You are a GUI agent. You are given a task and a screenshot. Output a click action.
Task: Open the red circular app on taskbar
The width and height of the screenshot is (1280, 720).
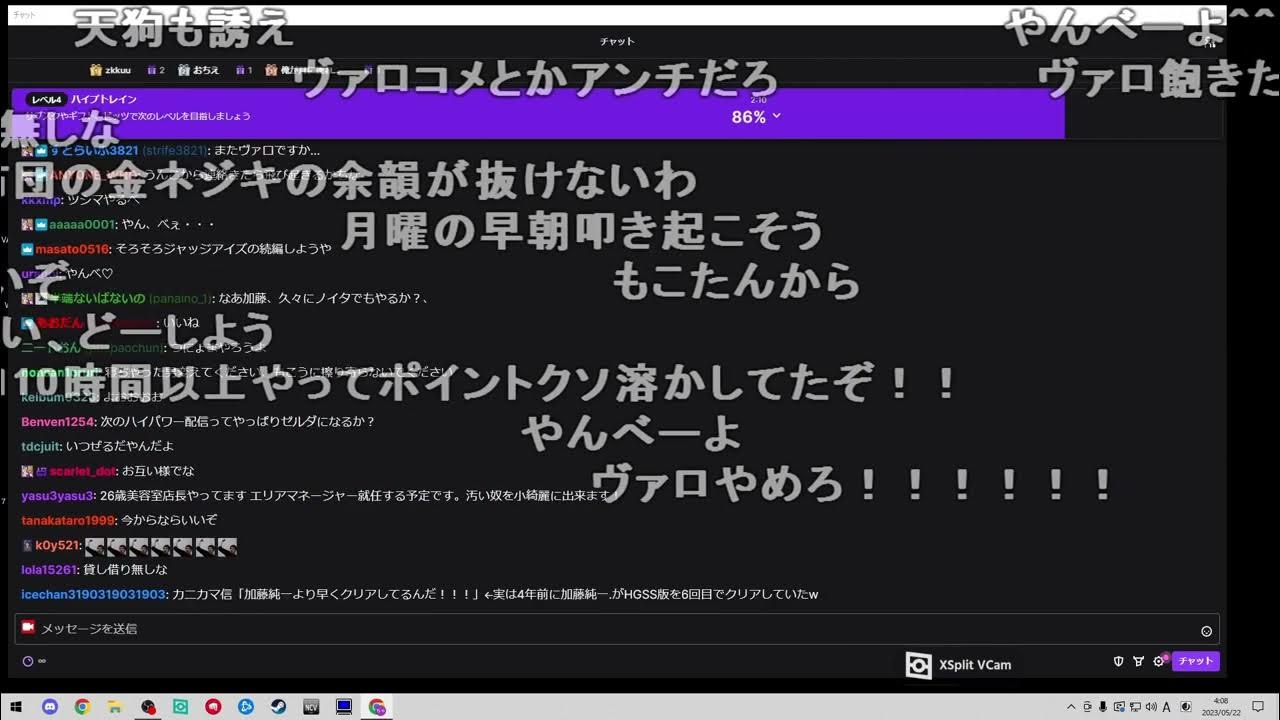[x=213, y=707]
